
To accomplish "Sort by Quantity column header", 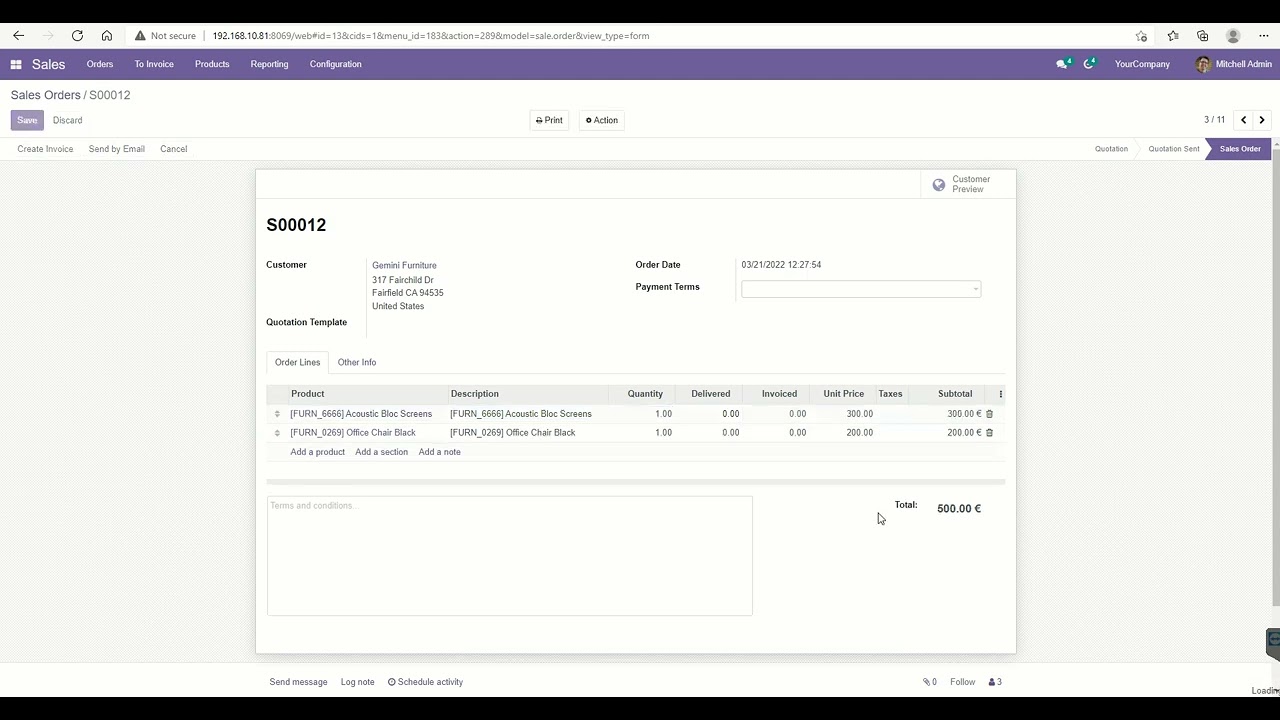I will point(642,394).
